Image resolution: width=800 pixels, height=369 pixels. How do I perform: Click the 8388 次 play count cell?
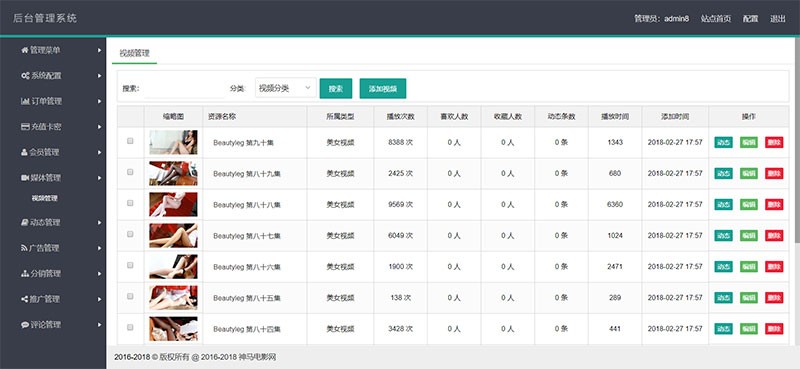401,142
